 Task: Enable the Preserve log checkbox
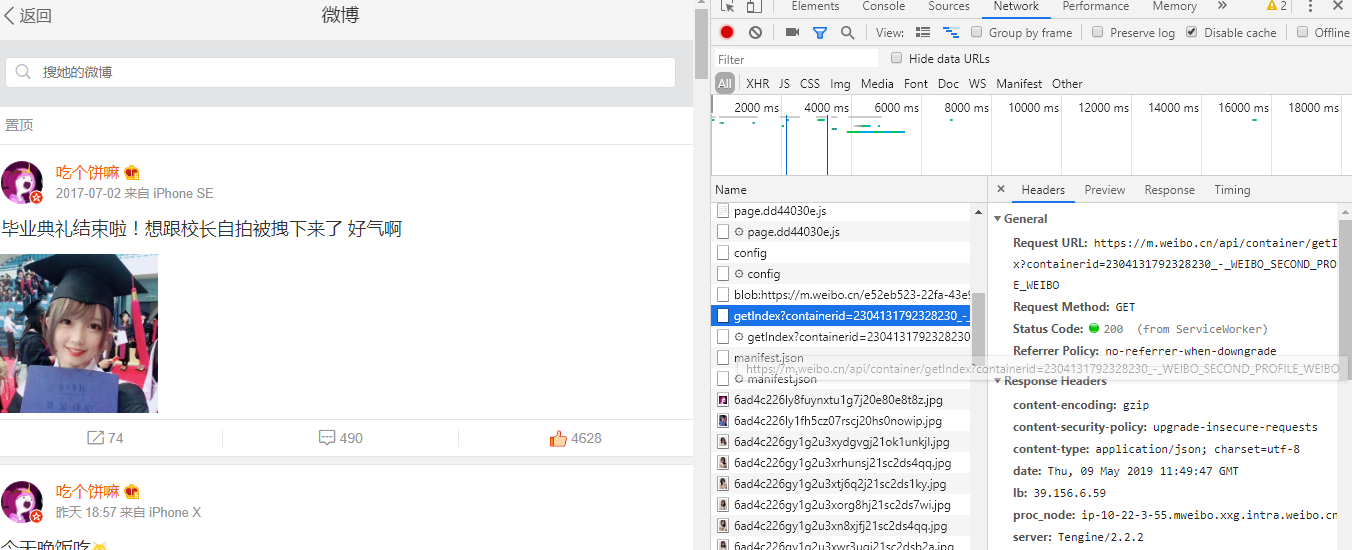(x=1098, y=32)
